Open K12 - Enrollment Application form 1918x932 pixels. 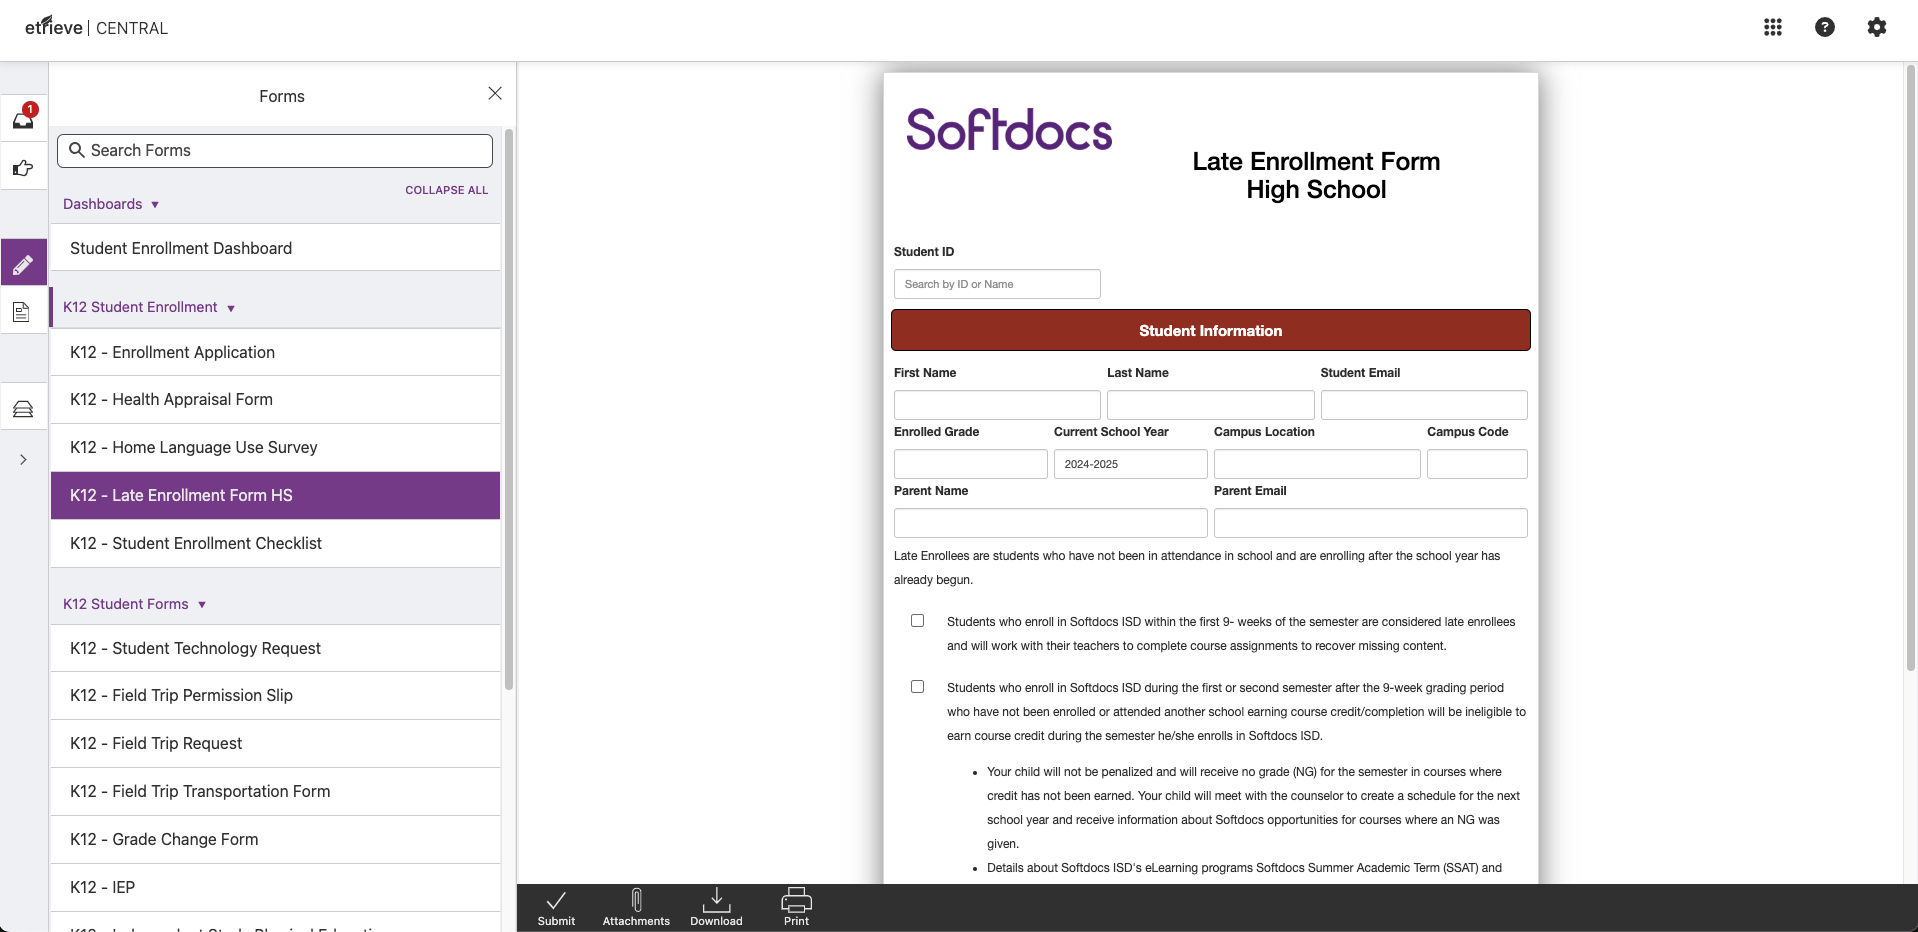click(173, 352)
